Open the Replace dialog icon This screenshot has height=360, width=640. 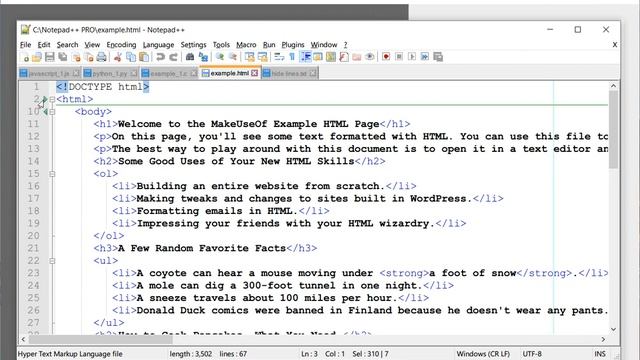click(x=203, y=57)
